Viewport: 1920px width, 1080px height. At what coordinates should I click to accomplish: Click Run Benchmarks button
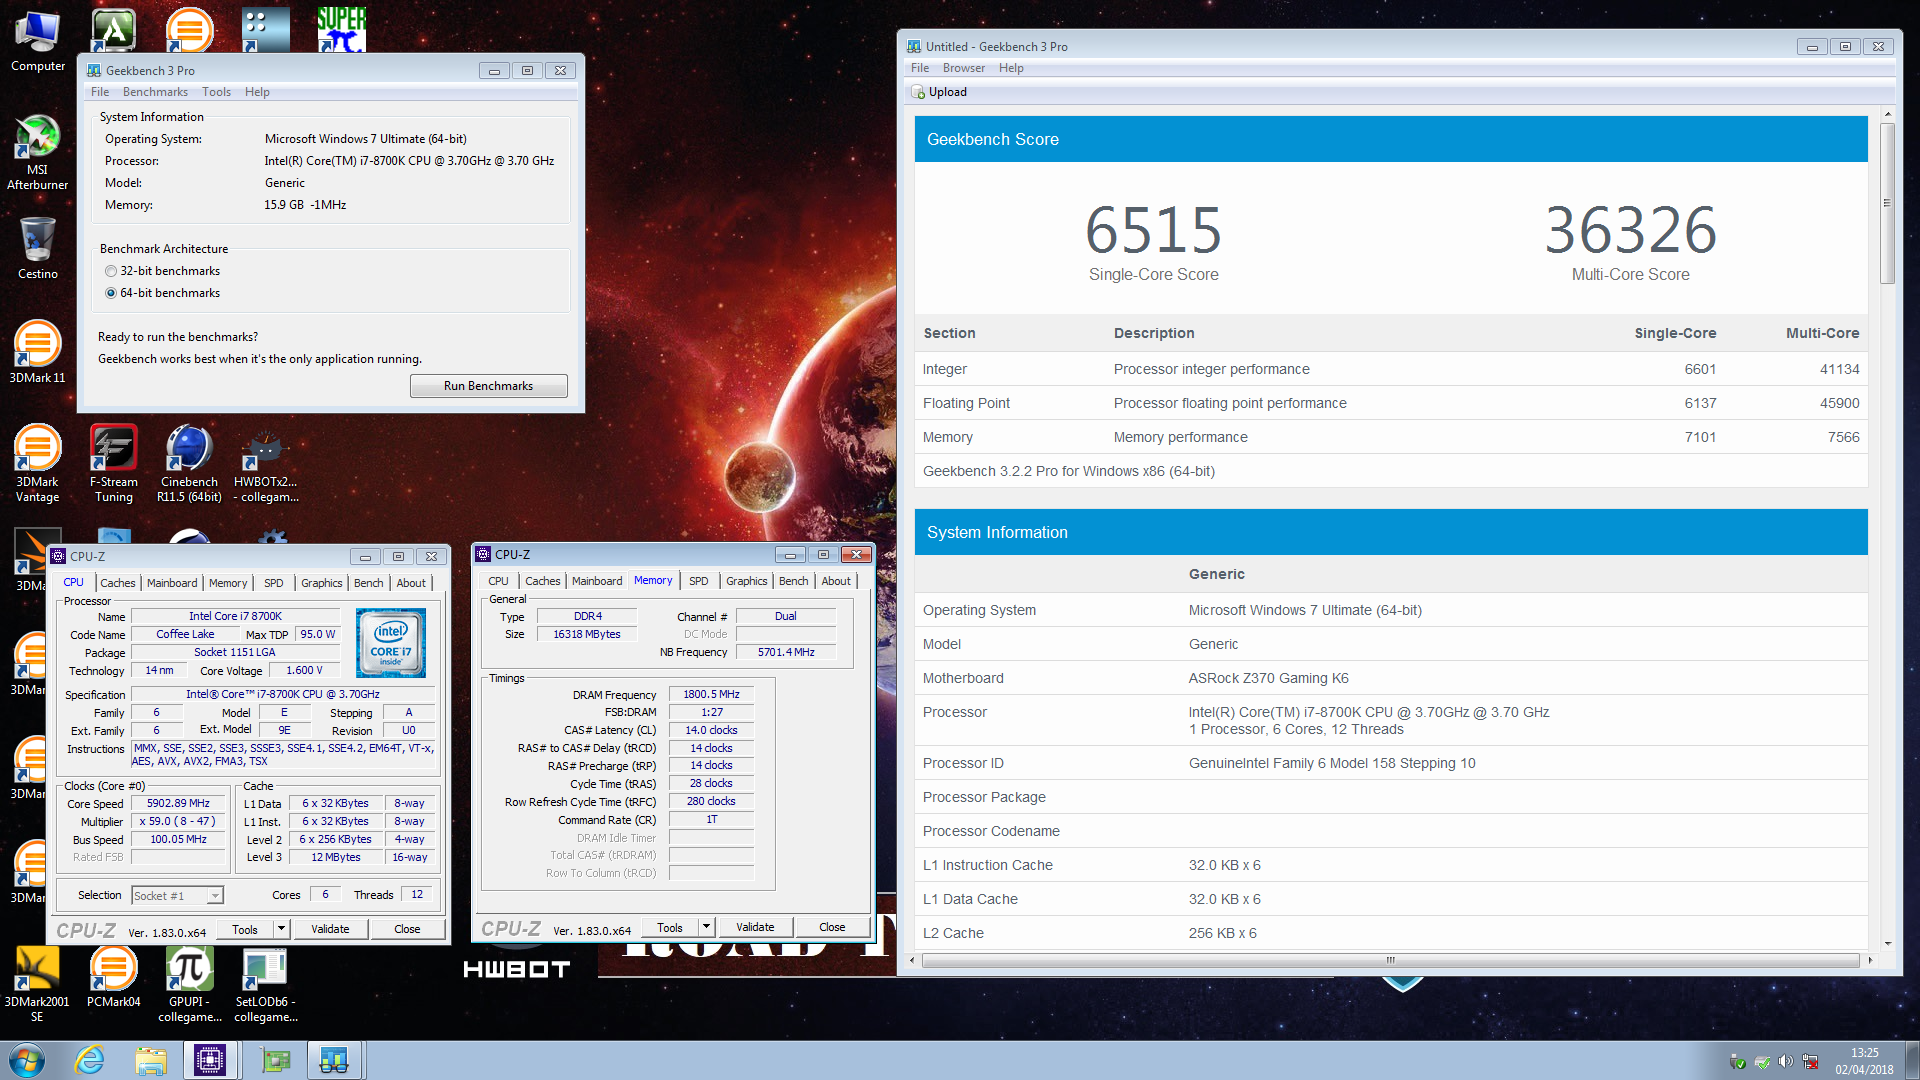[x=488, y=386]
